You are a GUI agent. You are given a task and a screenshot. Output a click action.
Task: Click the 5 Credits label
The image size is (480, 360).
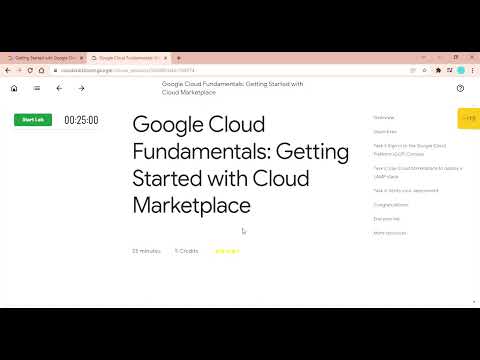pos(186,251)
